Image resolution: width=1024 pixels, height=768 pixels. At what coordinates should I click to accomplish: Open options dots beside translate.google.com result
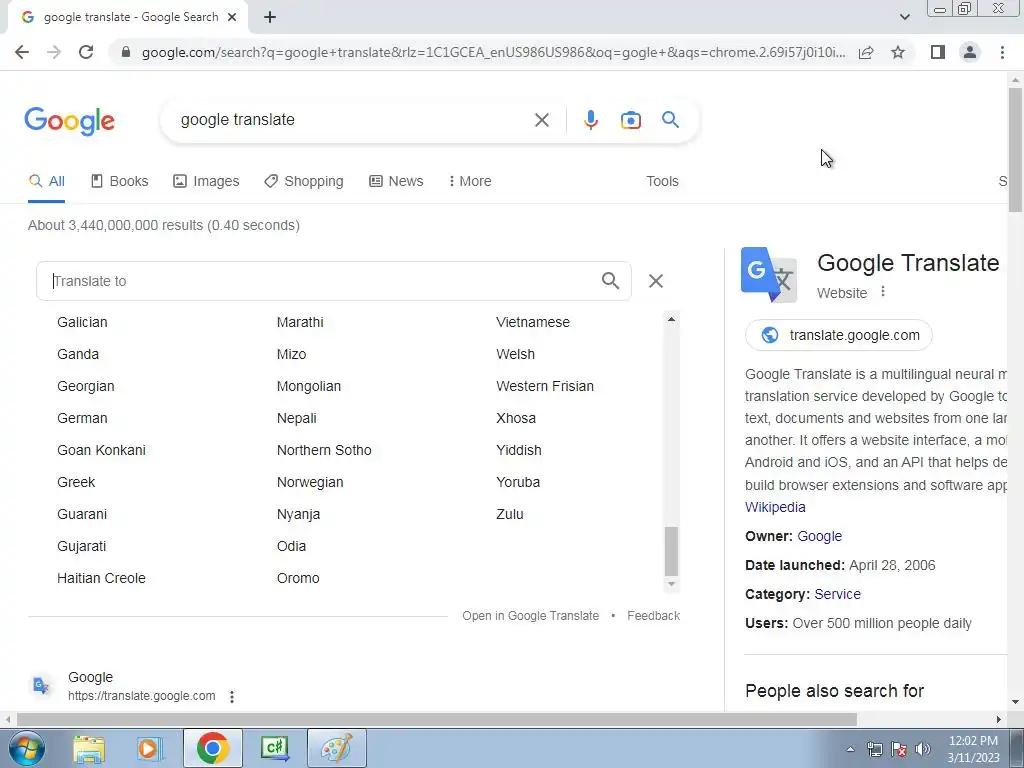click(232, 697)
